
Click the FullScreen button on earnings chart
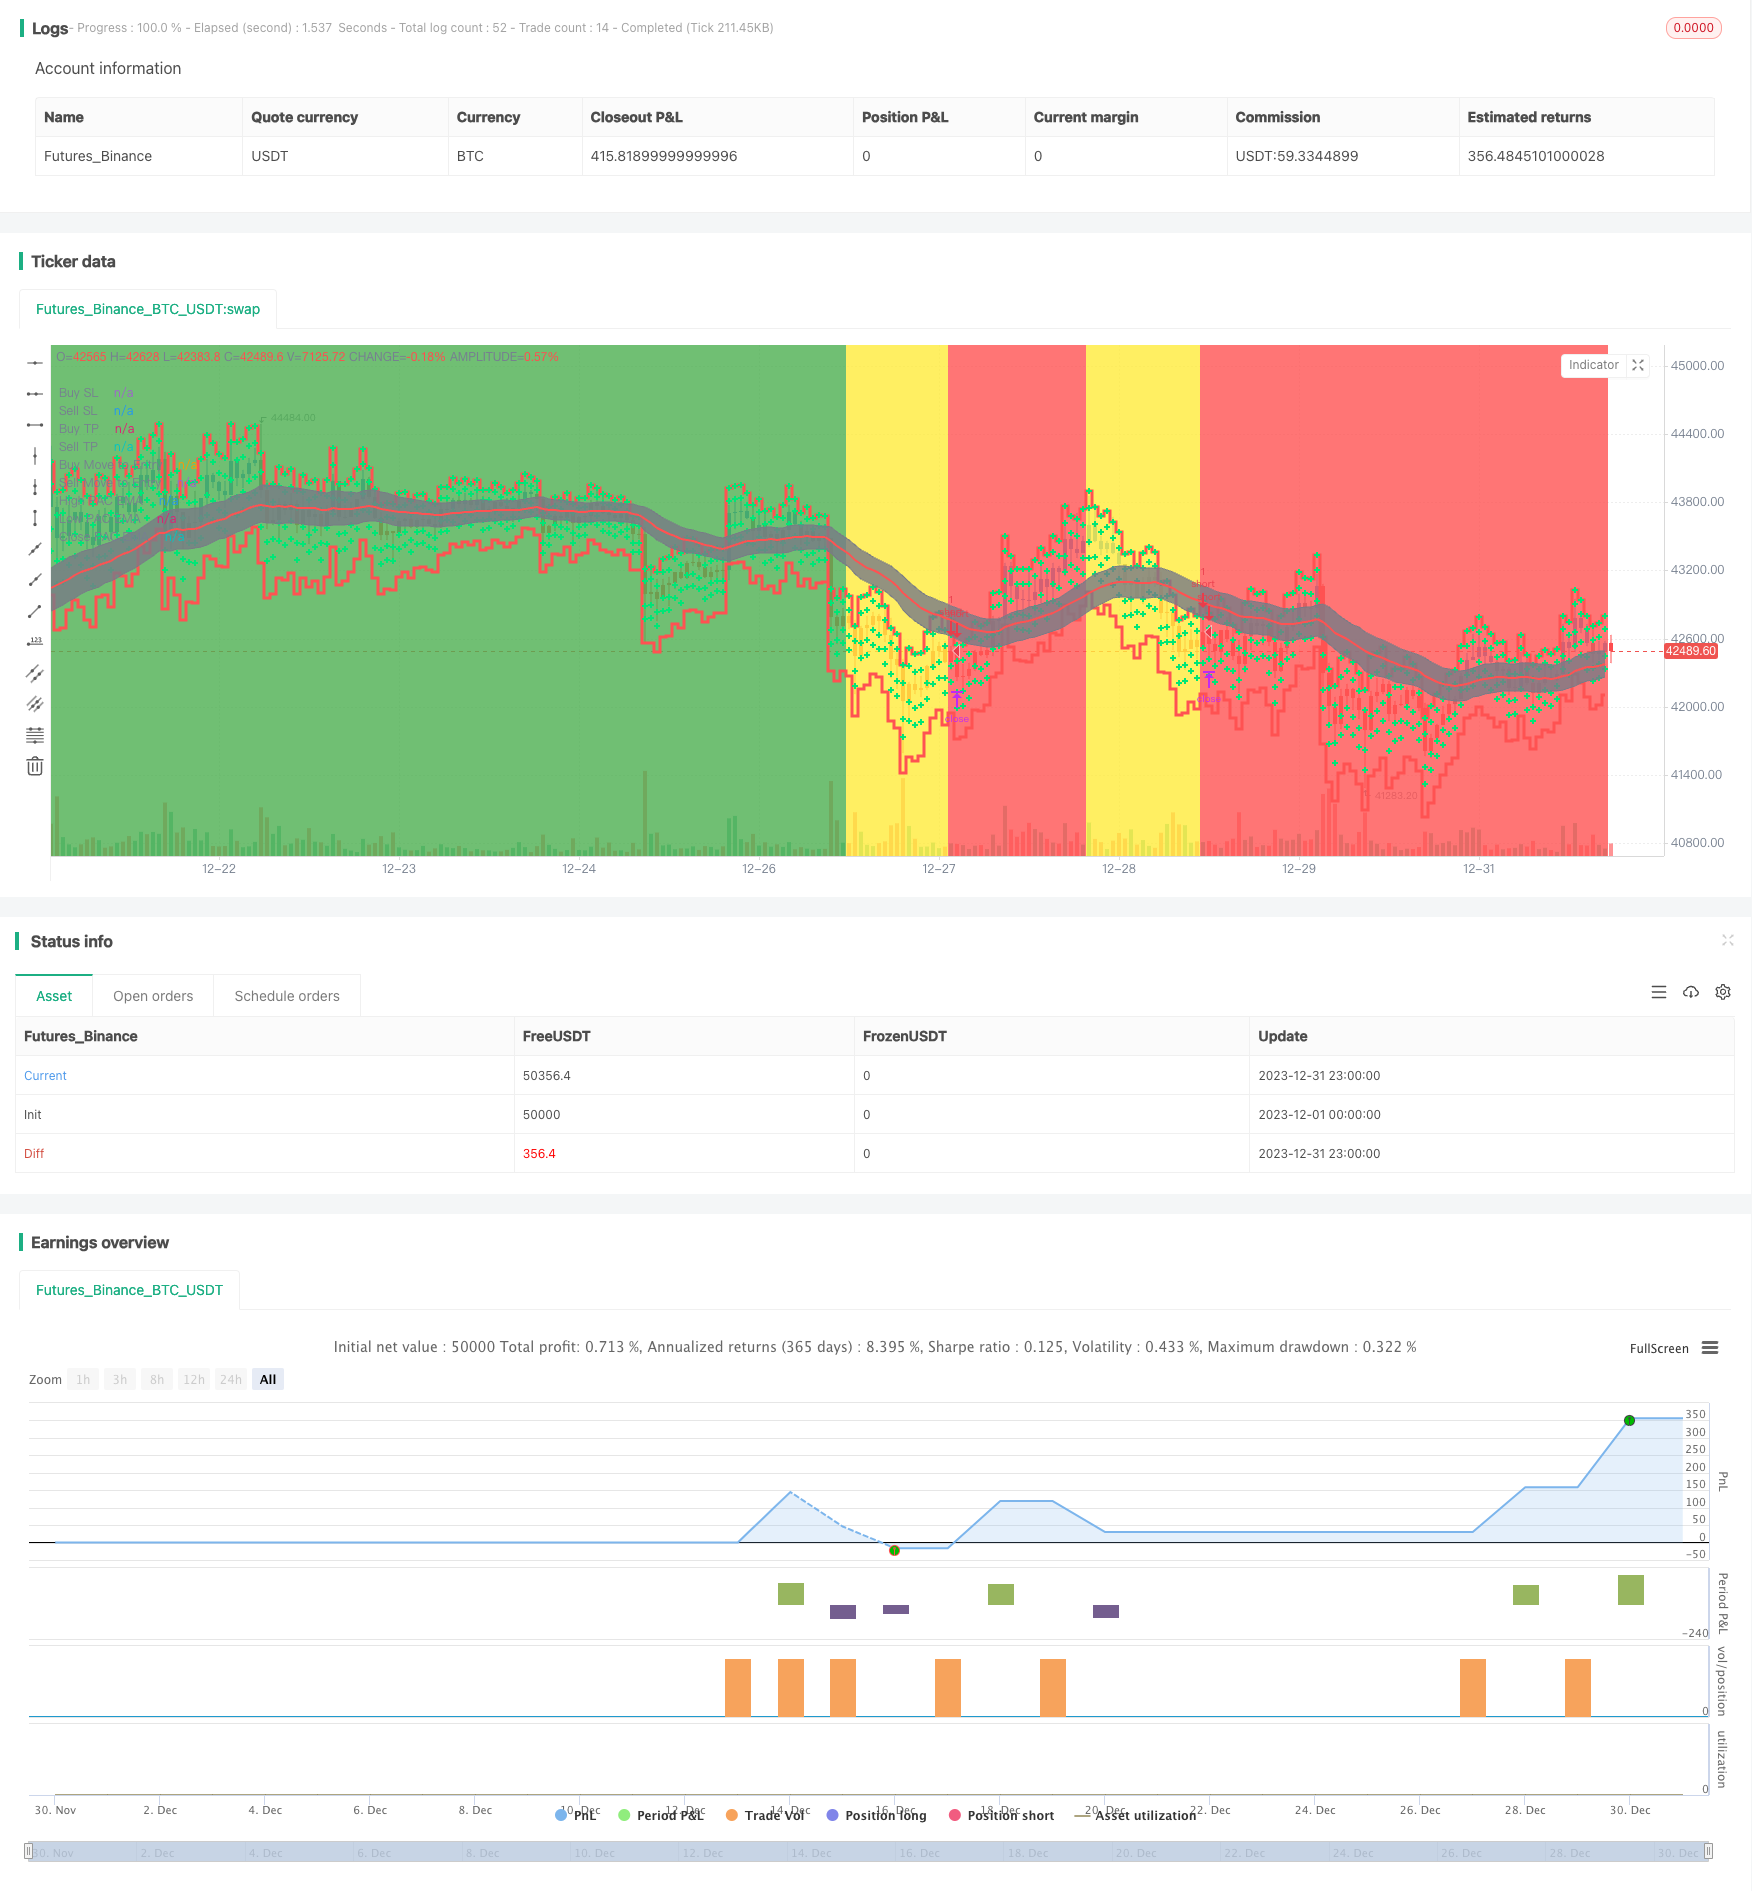click(1658, 1348)
